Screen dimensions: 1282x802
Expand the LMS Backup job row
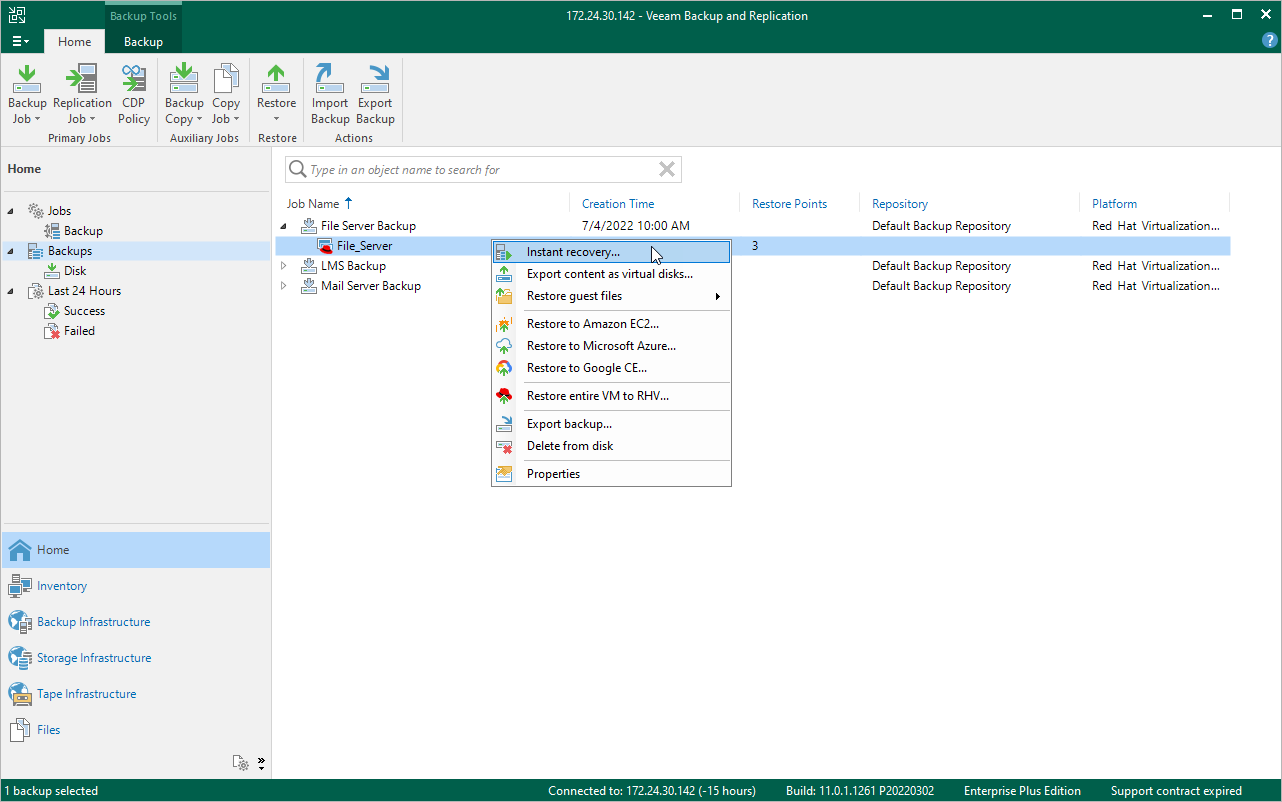[284, 266]
